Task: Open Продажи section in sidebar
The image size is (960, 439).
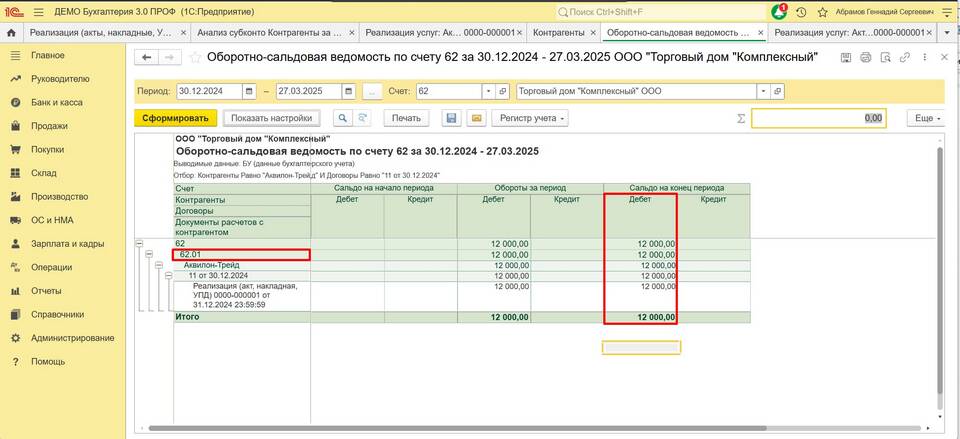Action: pos(49,126)
